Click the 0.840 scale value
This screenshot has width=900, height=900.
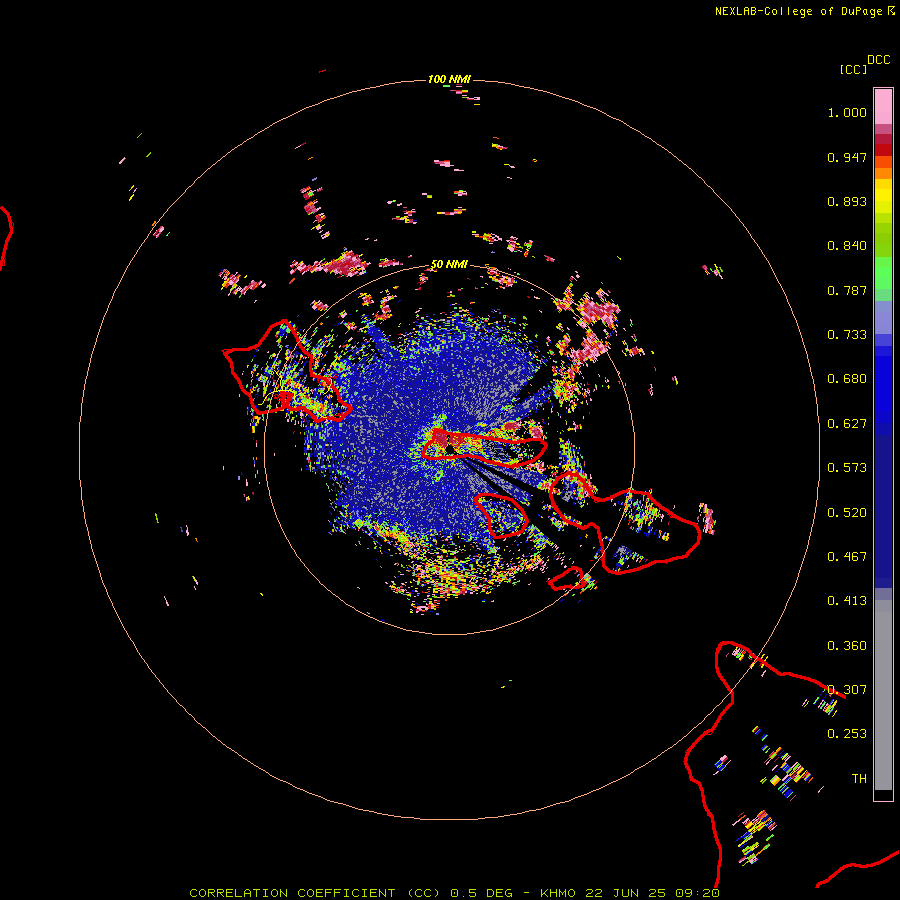(847, 246)
